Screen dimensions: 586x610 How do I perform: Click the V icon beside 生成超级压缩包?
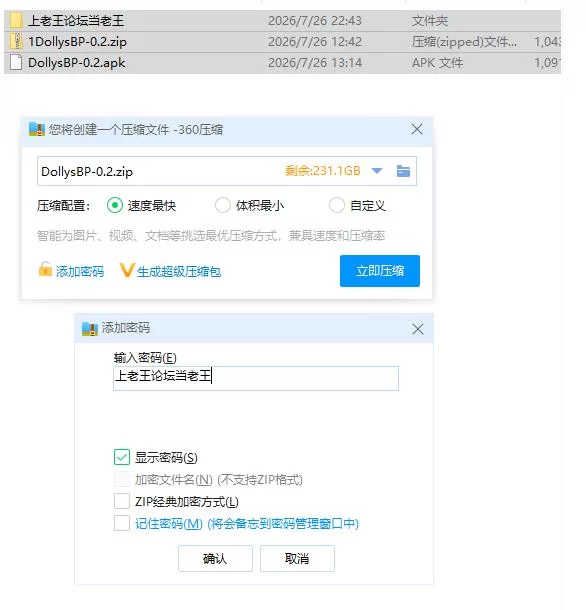click(127, 270)
